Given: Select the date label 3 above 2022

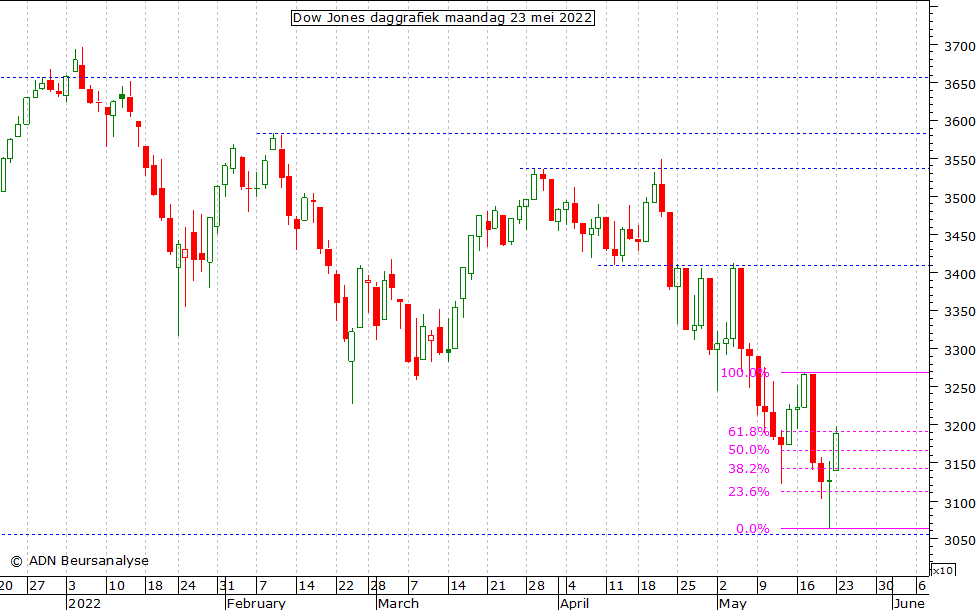Looking at the screenshot, I should [x=72, y=586].
